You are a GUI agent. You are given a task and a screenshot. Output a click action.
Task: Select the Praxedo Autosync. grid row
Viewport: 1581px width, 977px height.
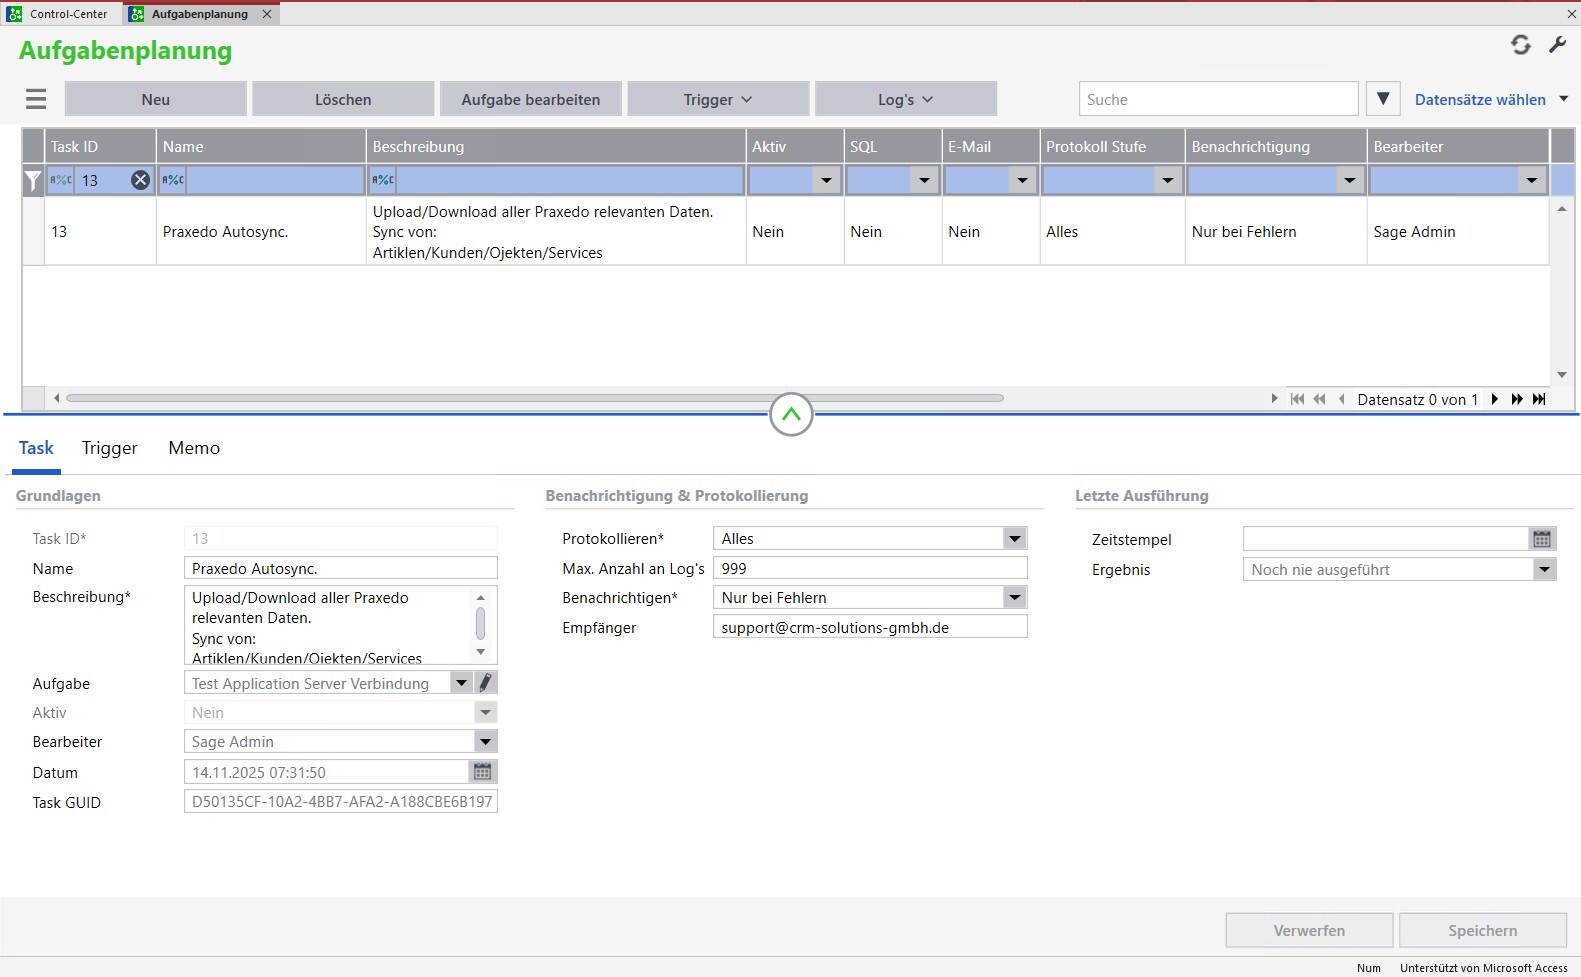786,231
